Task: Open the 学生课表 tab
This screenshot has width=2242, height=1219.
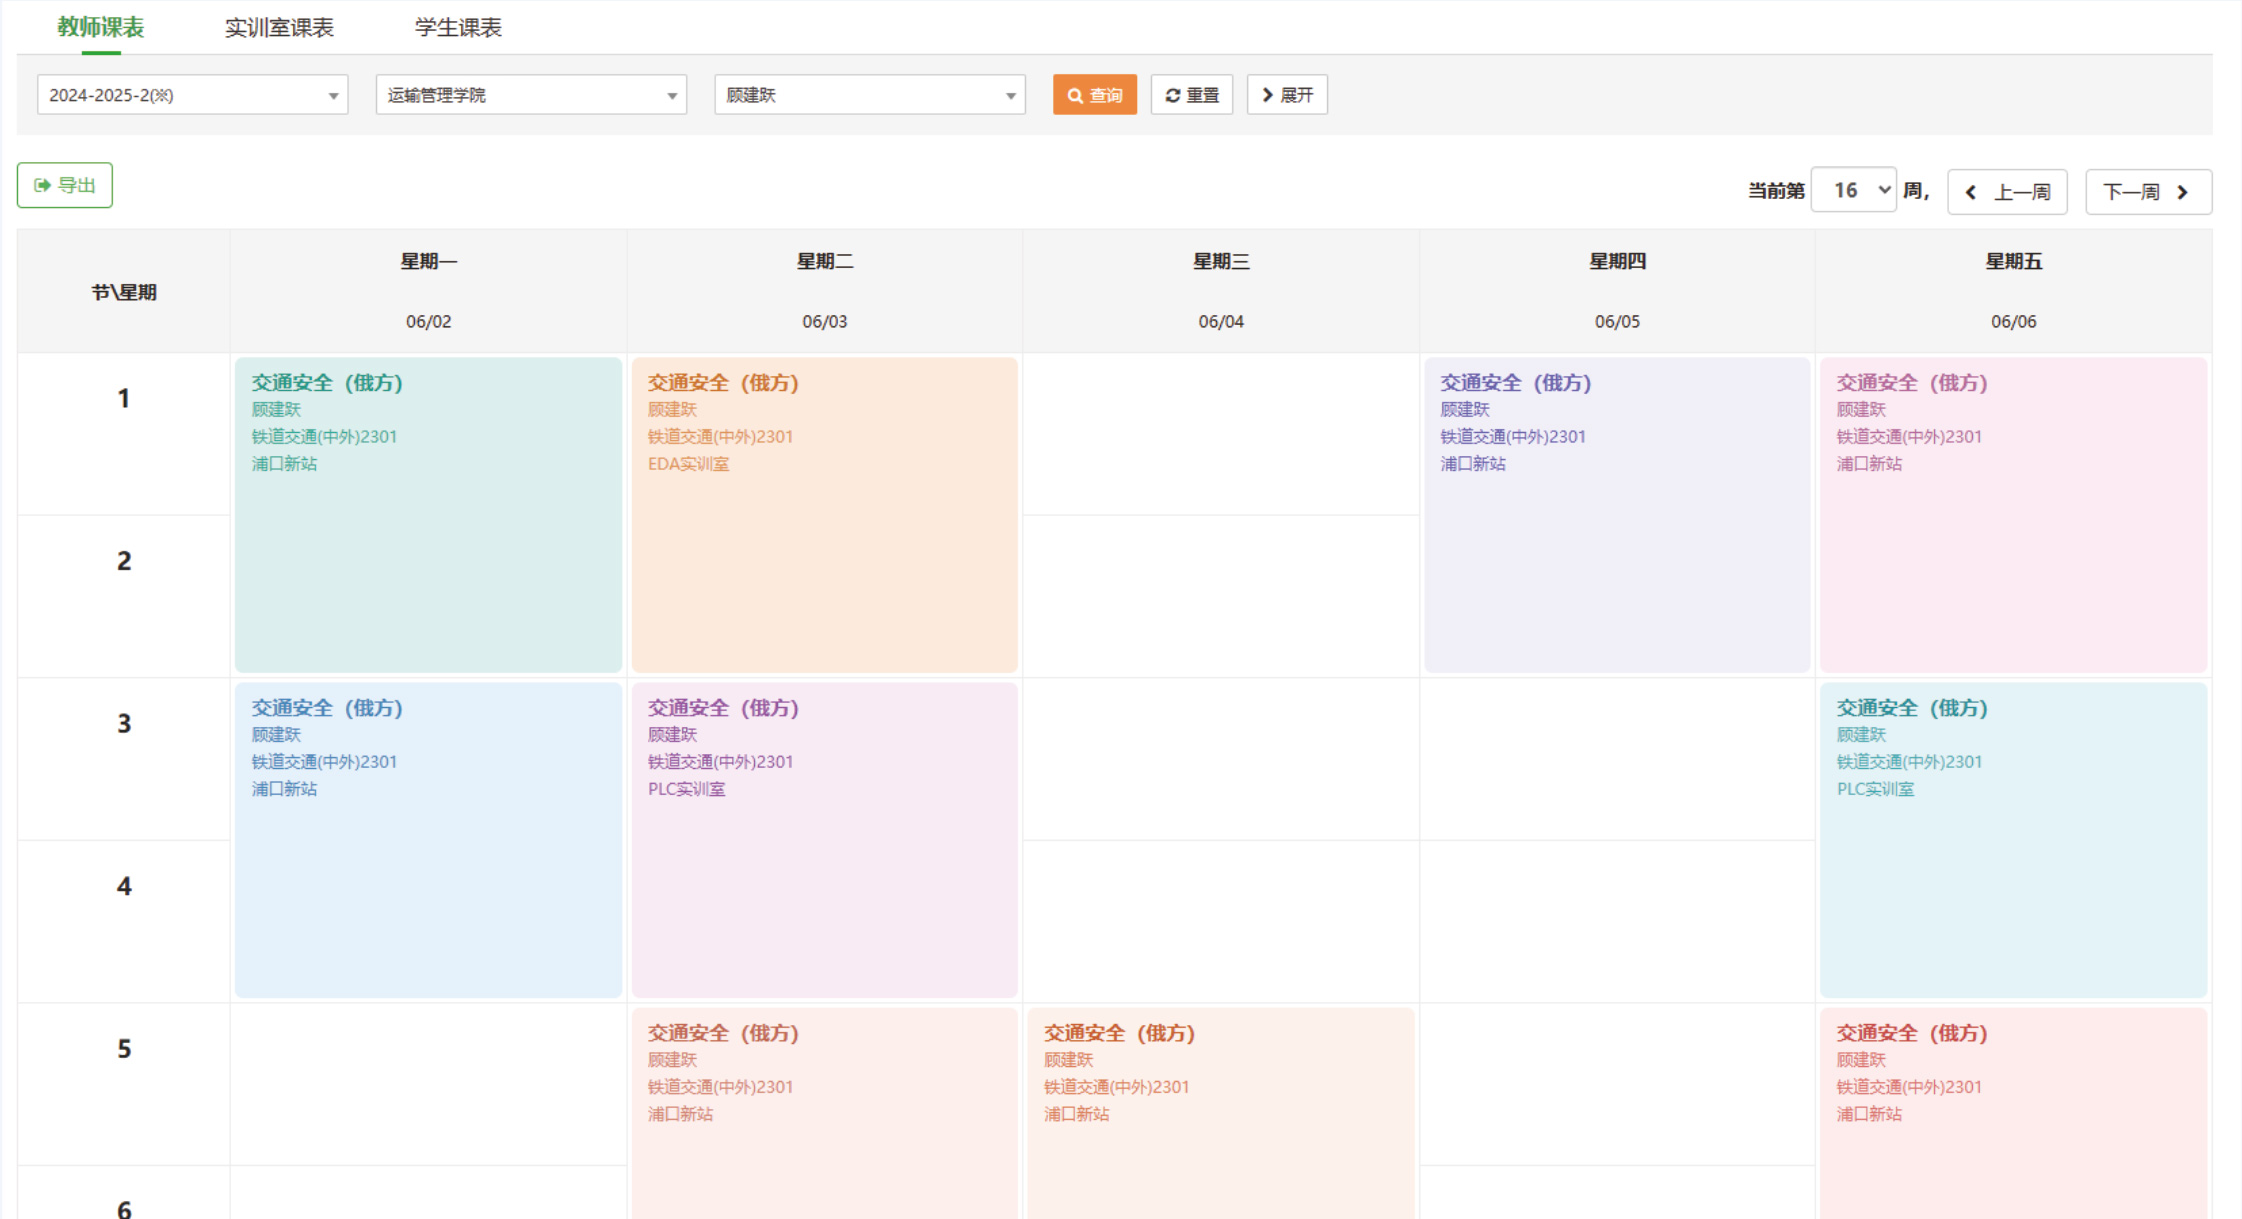Action: point(458,27)
